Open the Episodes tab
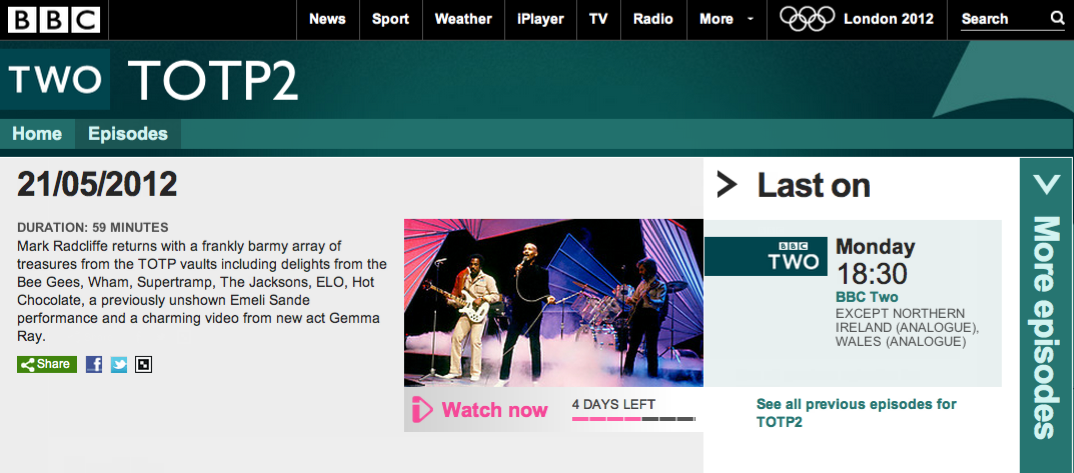 coord(127,134)
